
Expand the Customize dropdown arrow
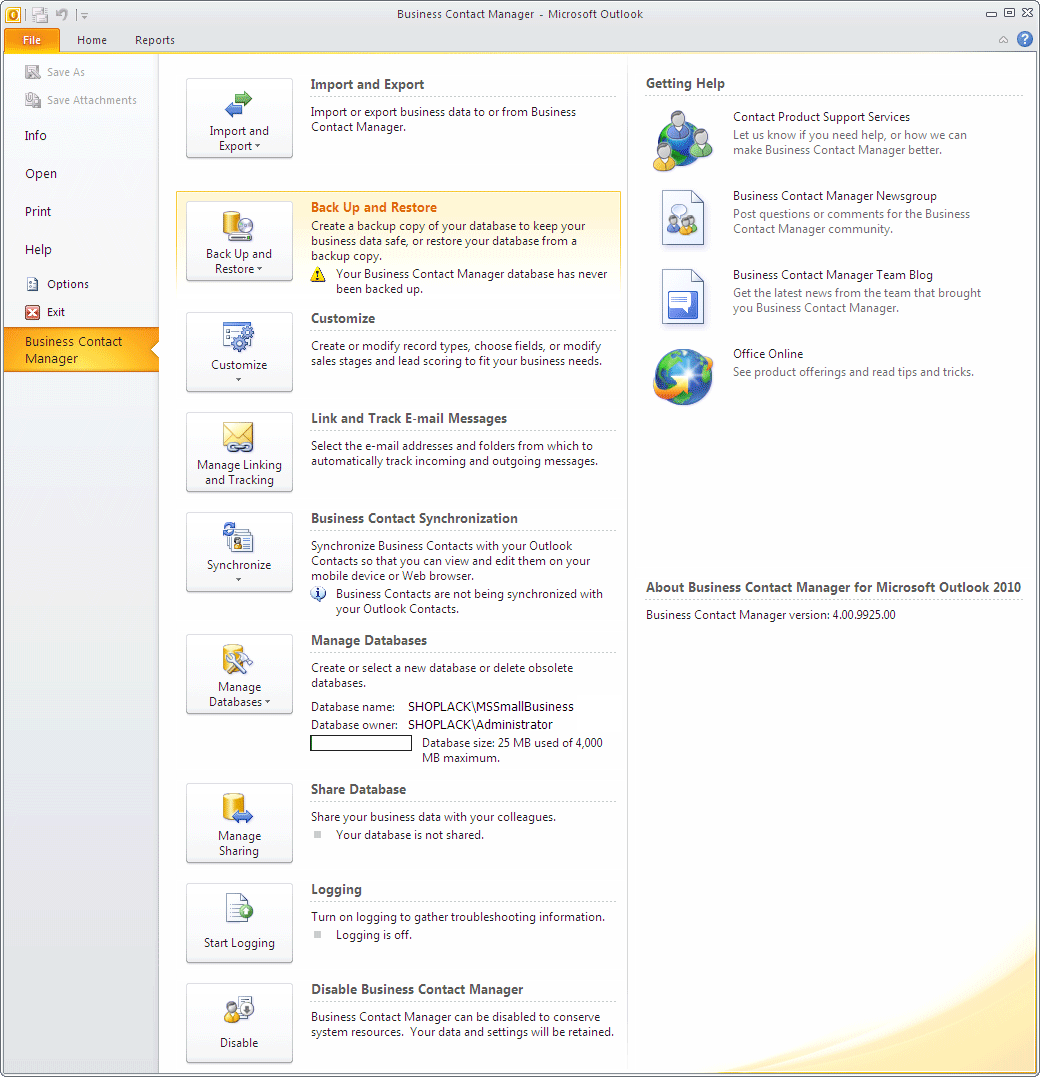(238, 379)
